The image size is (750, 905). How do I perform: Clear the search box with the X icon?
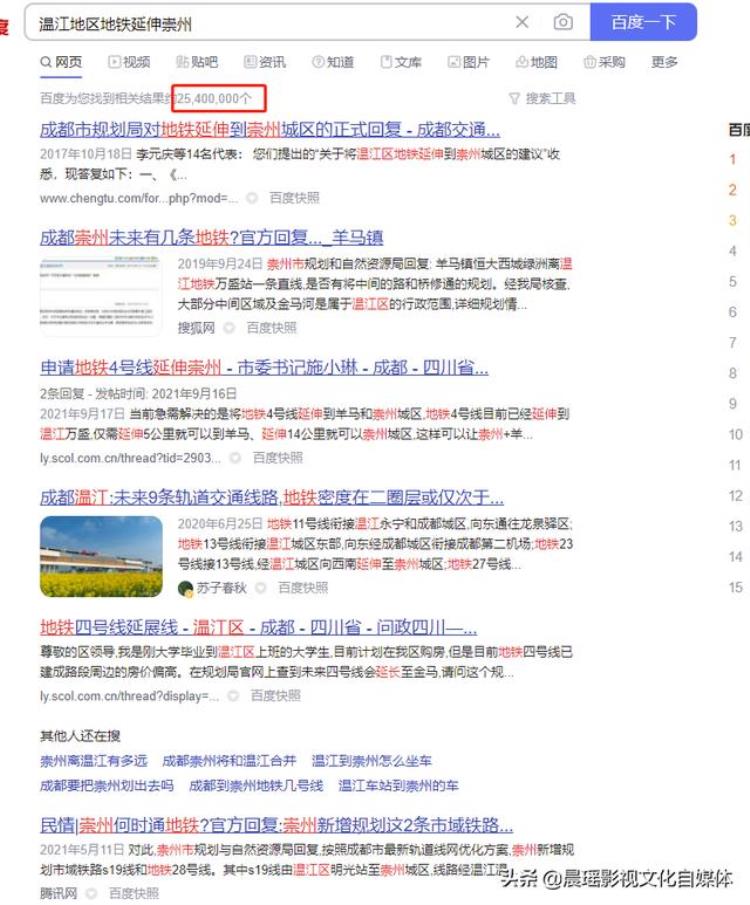[522, 23]
